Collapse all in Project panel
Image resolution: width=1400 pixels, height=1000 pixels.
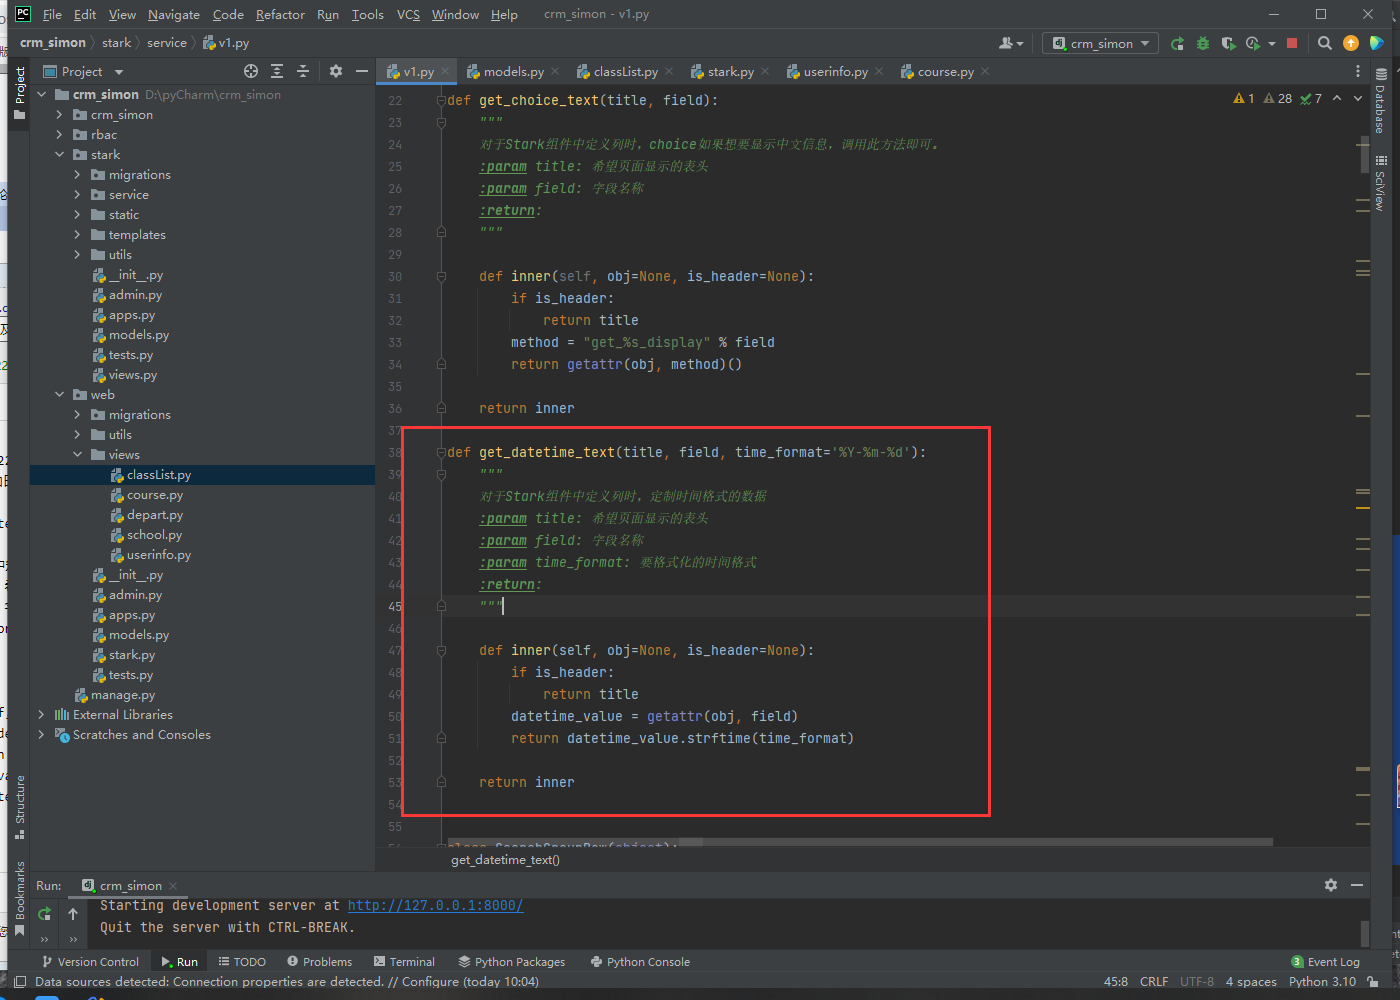click(x=303, y=71)
